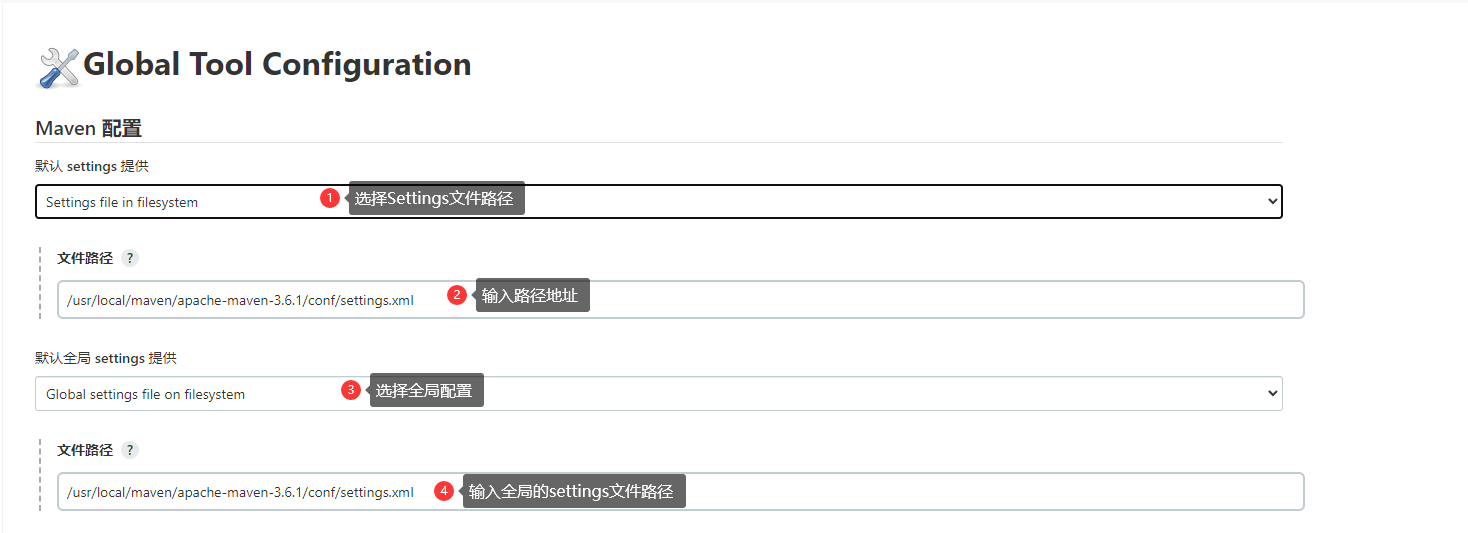1468x533 pixels.
Task: Click help icon beside first 文件路径 label
Action: (130, 258)
